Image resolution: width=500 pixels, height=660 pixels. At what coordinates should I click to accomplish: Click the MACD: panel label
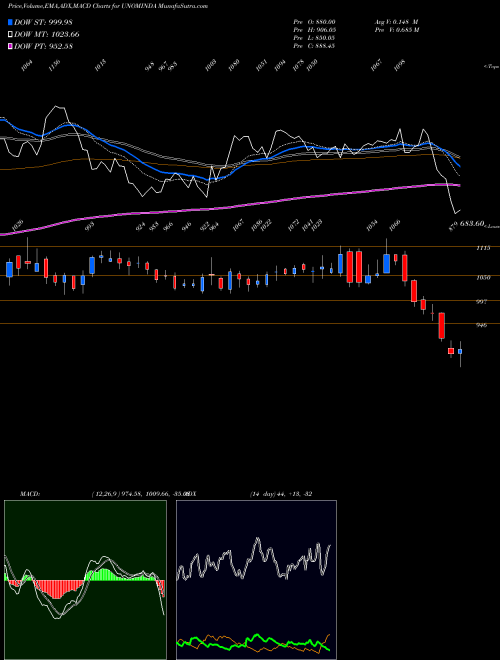[29, 494]
